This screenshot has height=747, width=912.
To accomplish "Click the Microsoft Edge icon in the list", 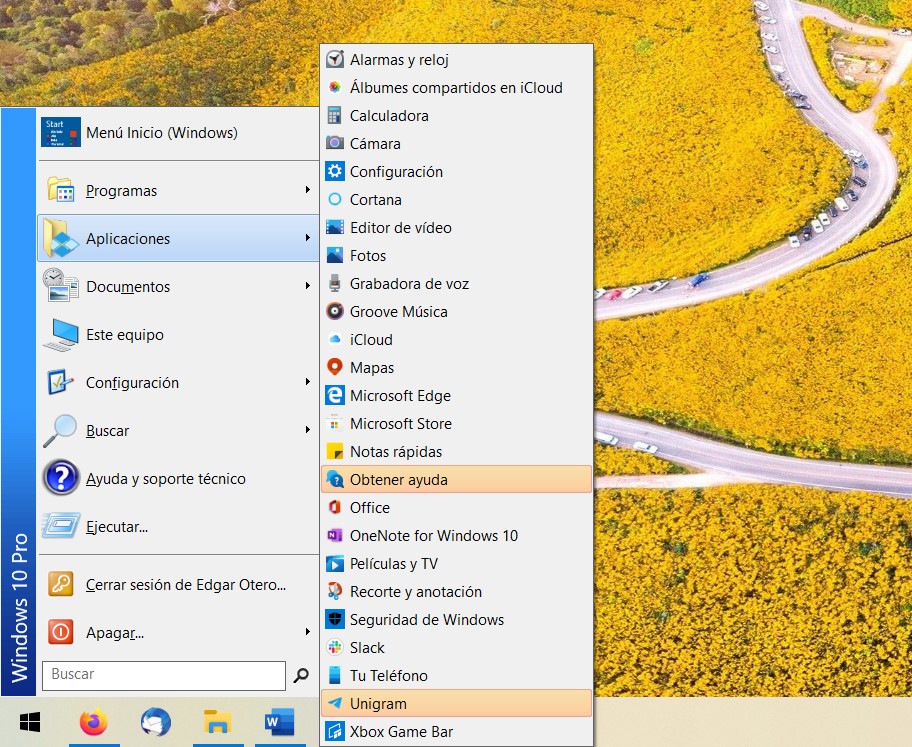I will [335, 396].
